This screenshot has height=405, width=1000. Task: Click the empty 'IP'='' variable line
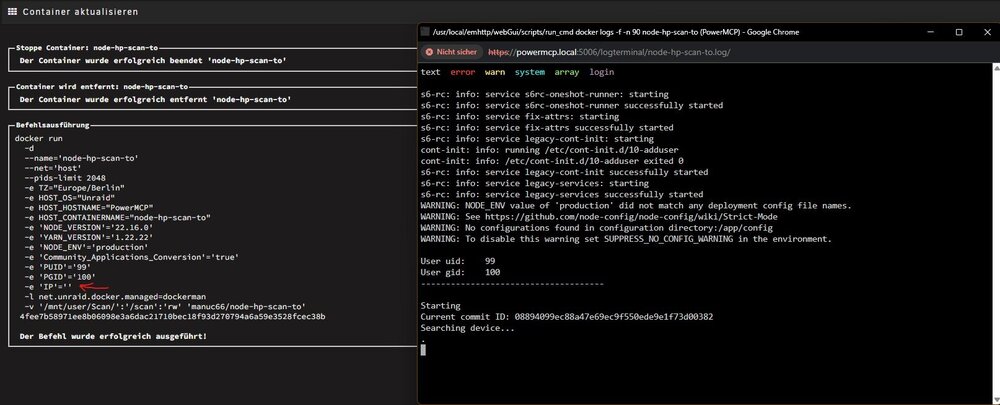[x=48, y=286]
